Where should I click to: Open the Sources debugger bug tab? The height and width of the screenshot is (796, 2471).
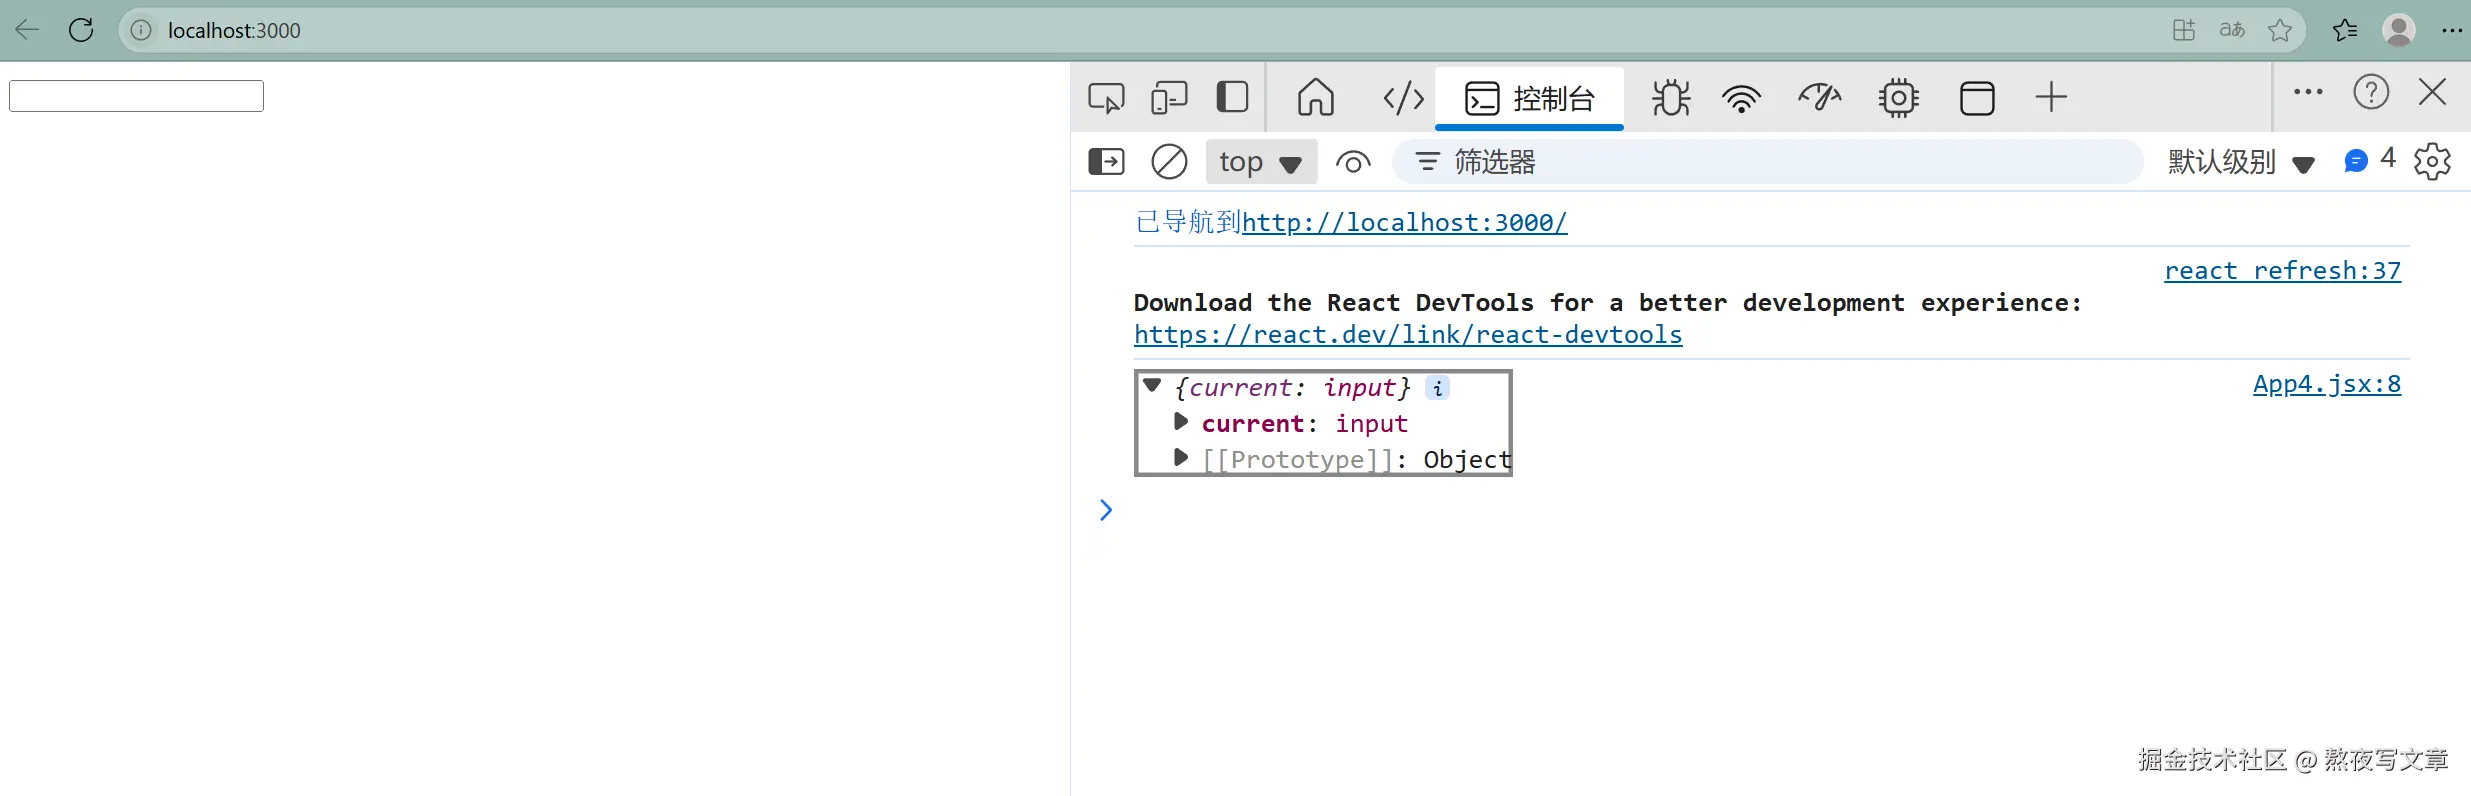pyautogui.click(x=1671, y=98)
